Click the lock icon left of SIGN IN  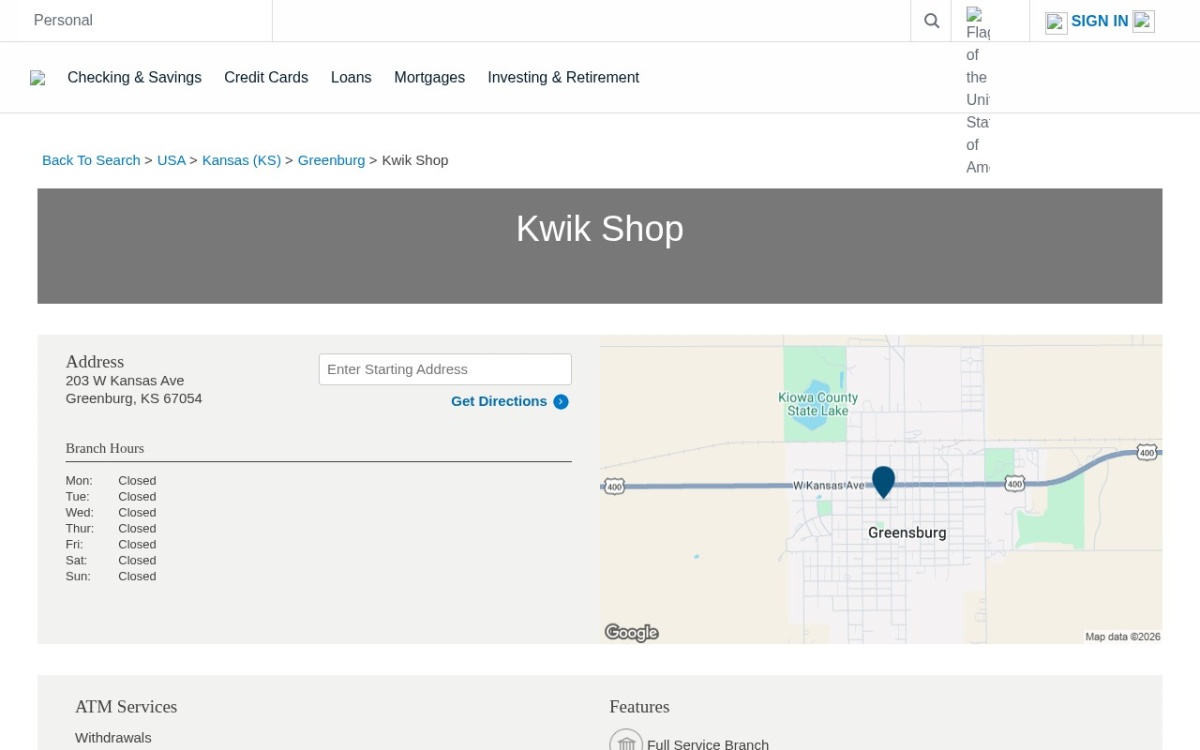point(1056,23)
